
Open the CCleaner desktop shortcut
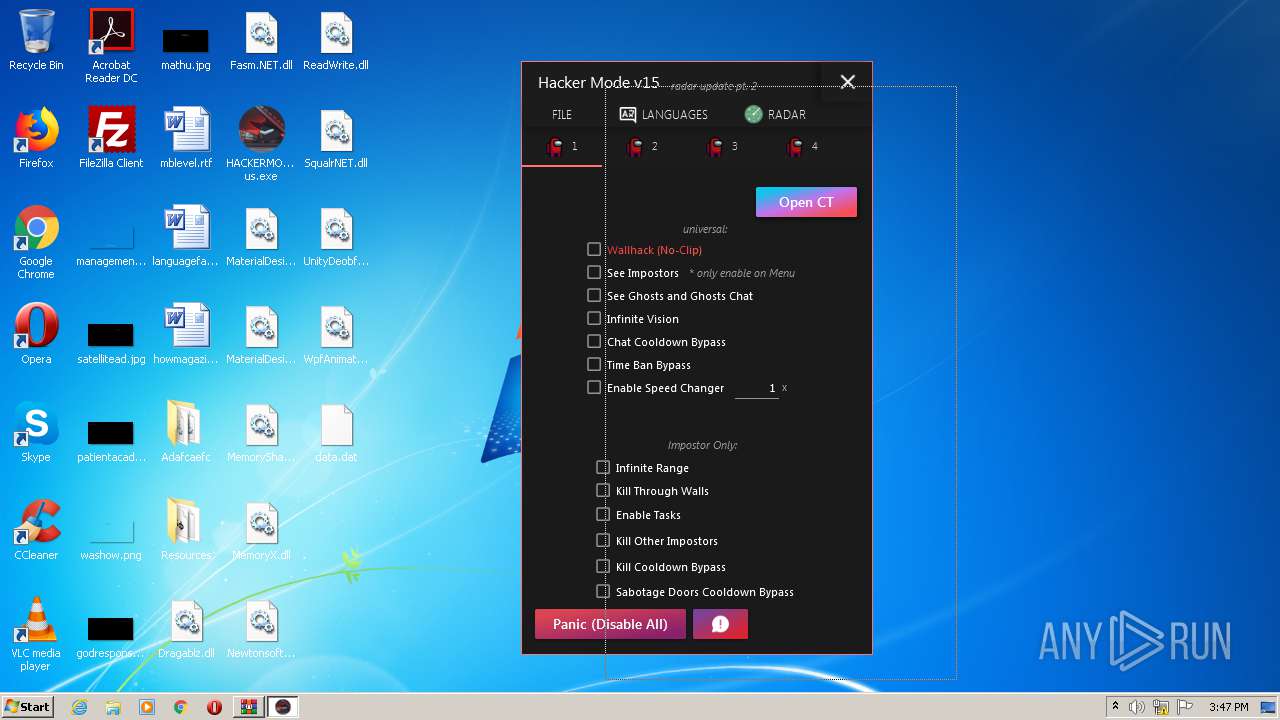pos(36,530)
